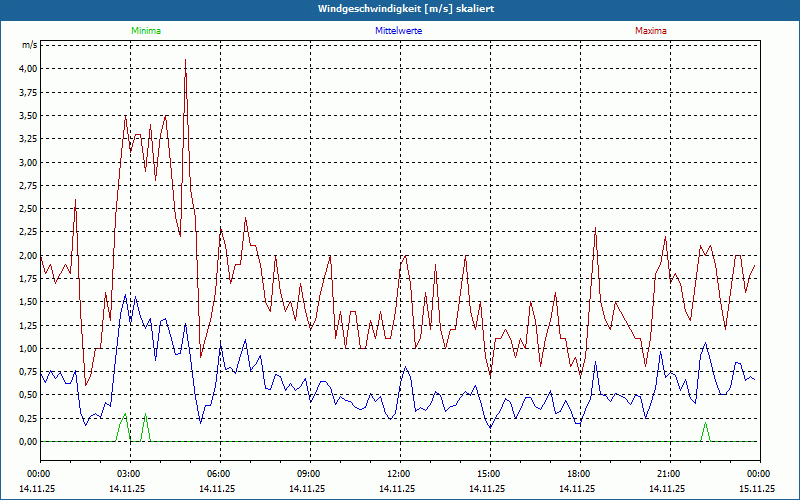Click the 15.11.25 date label at axis end

pos(757,489)
